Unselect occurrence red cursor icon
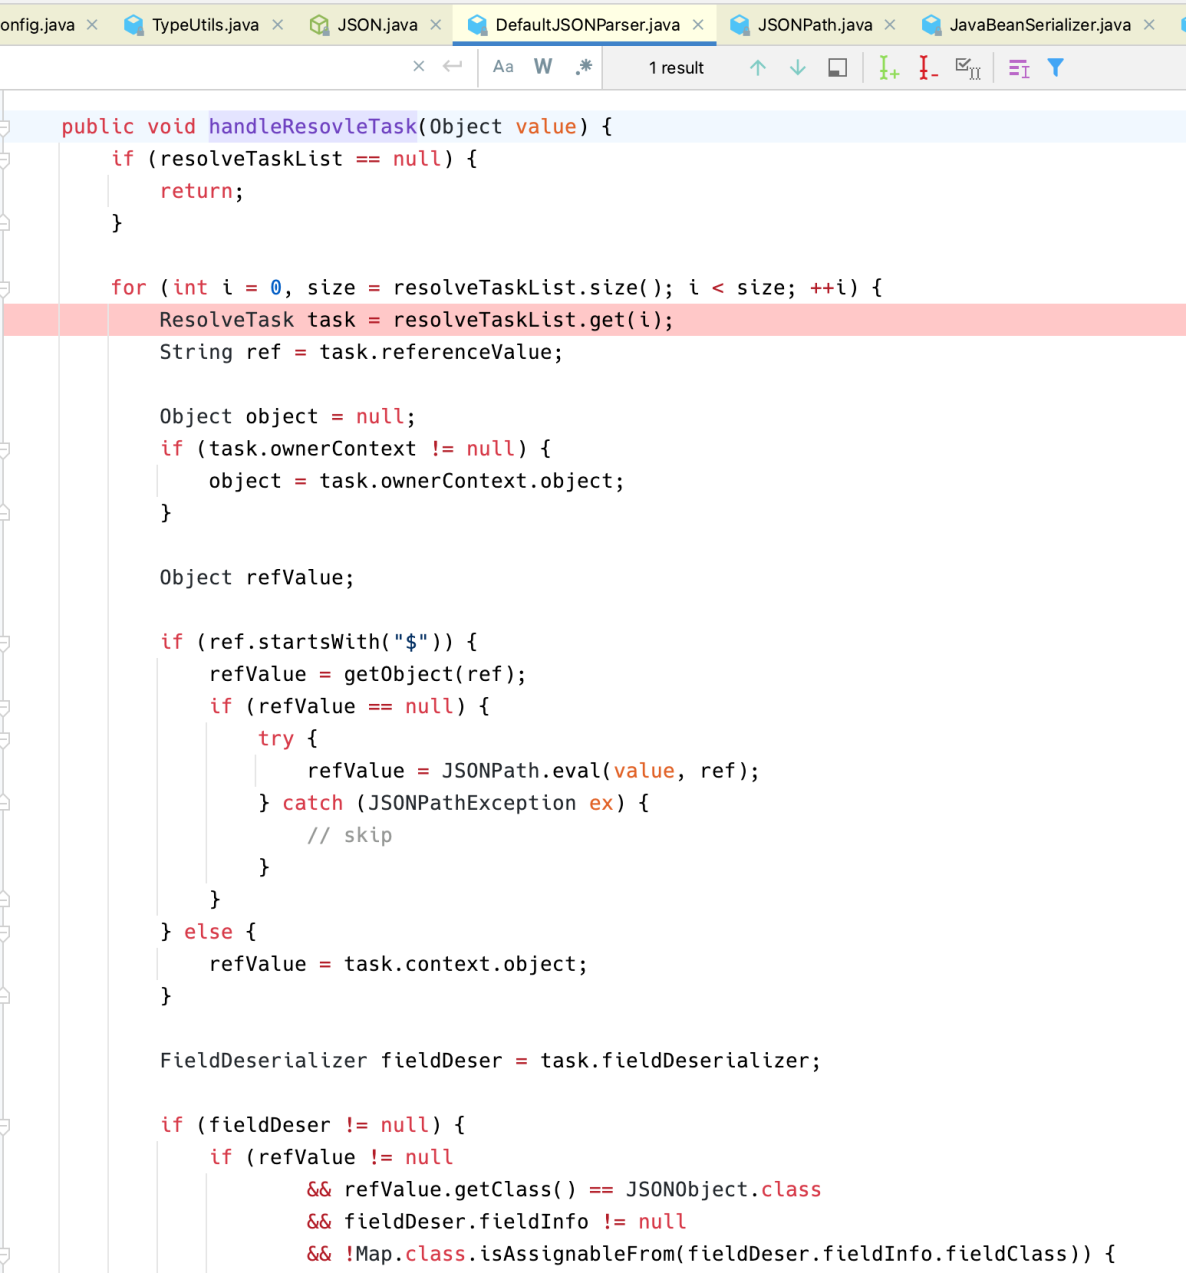The width and height of the screenshot is (1186, 1273). [928, 67]
